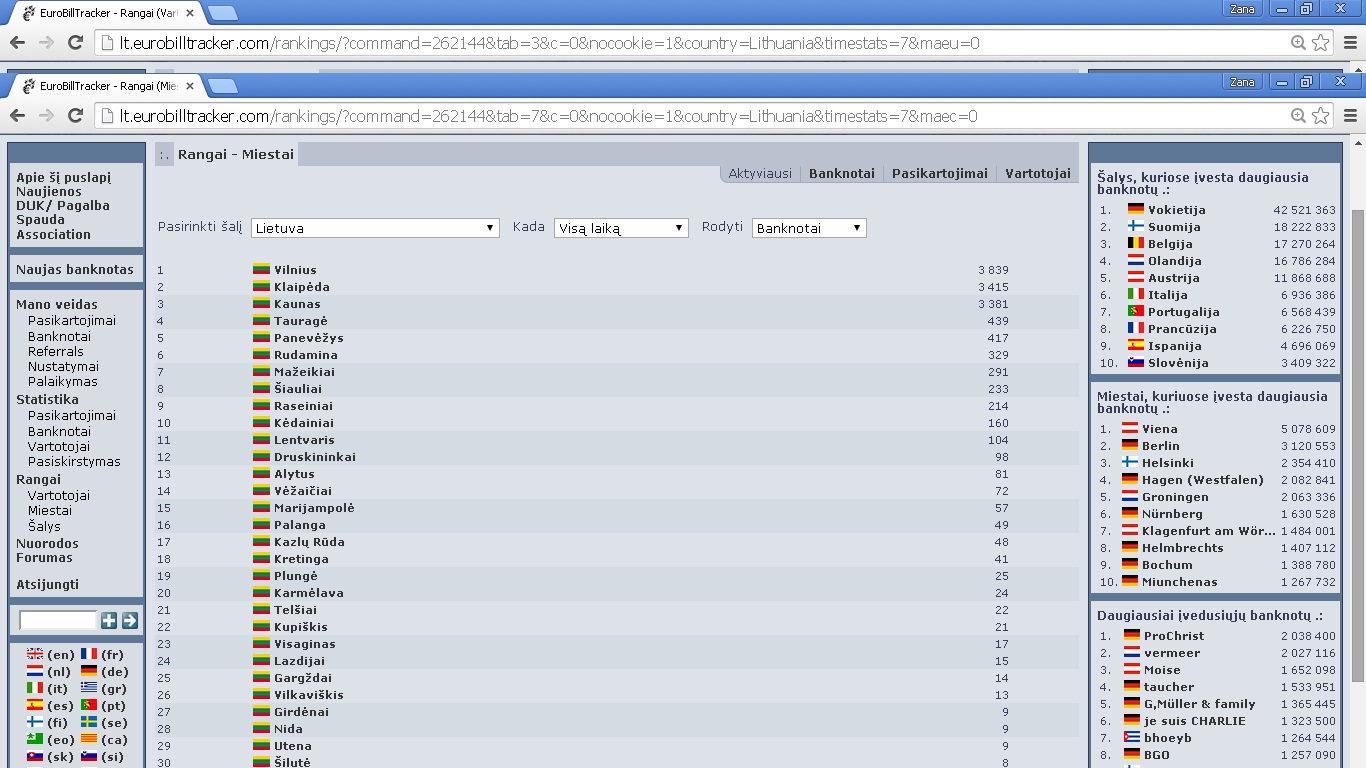
Task: Open 'Naujas banknotas' sidebar link
Action: [x=75, y=269]
